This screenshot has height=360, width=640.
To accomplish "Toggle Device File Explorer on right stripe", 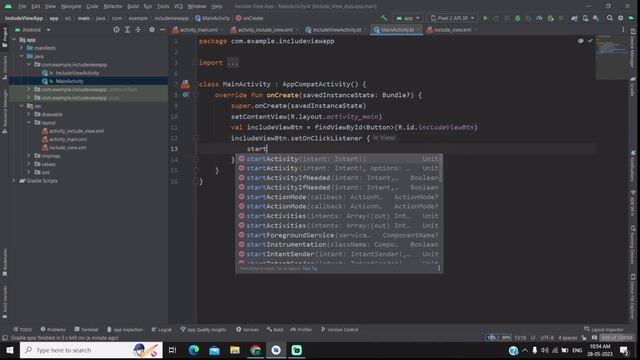I will click(x=633, y=296).
